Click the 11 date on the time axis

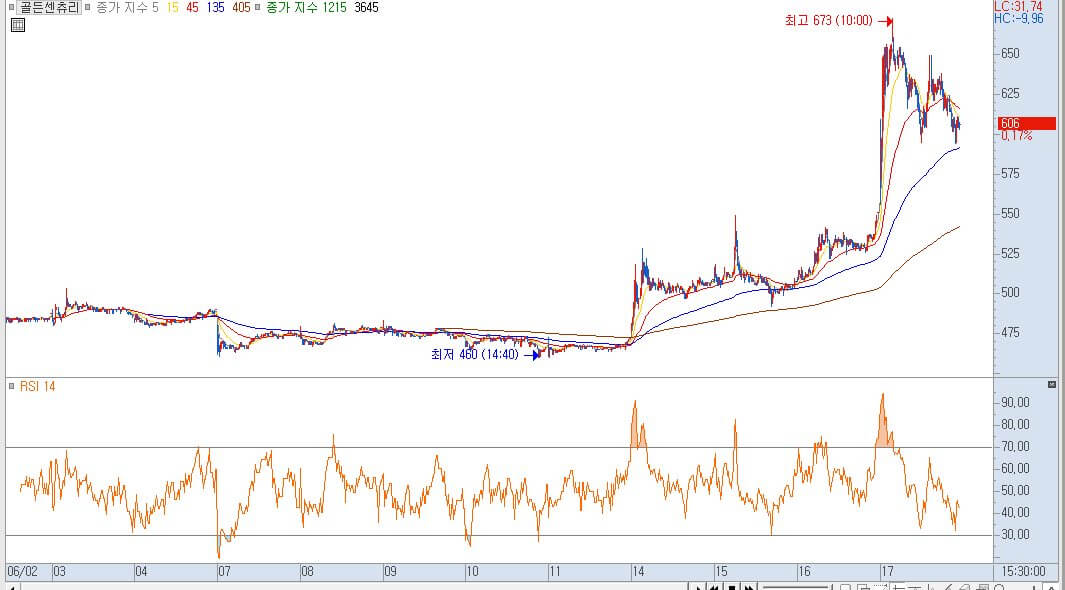tap(555, 572)
